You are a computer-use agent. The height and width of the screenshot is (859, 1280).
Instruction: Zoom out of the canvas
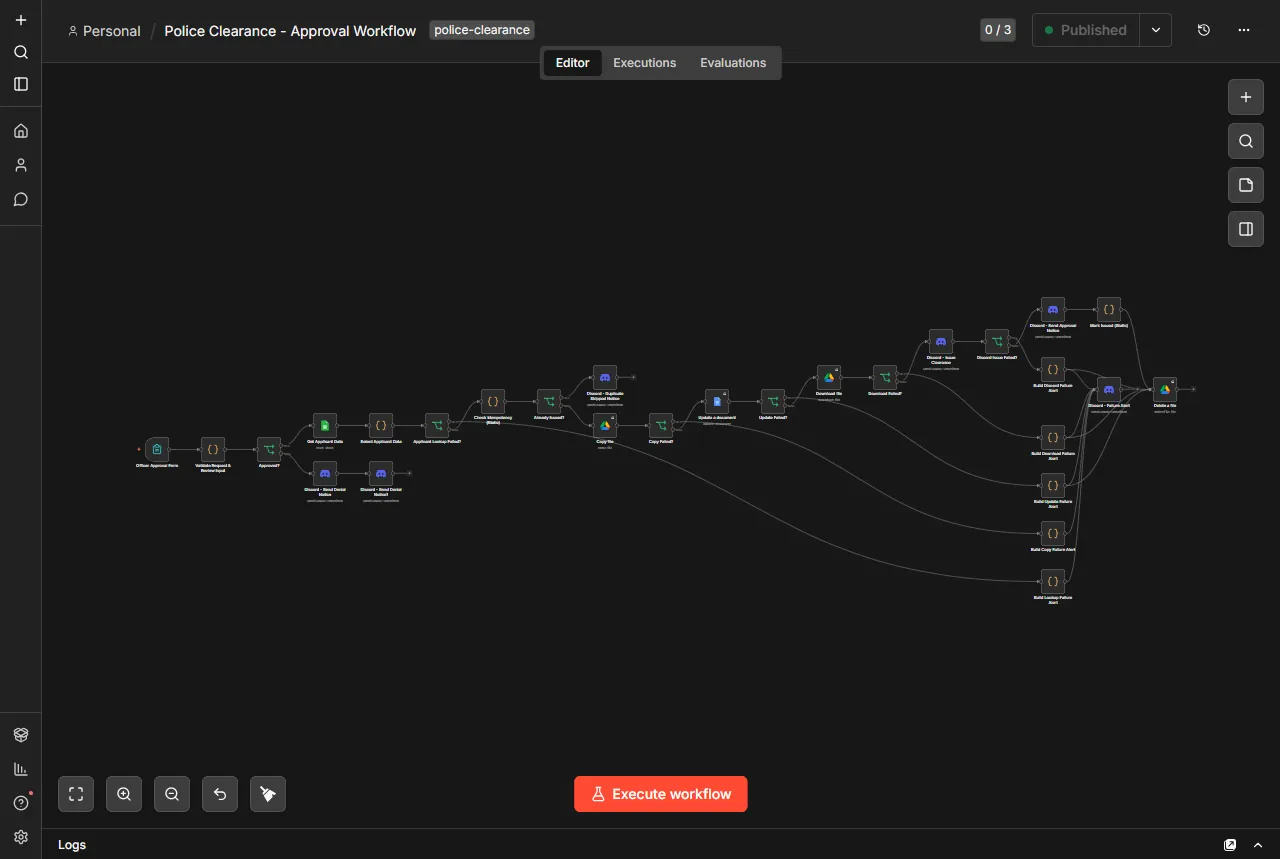click(x=172, y=794)
